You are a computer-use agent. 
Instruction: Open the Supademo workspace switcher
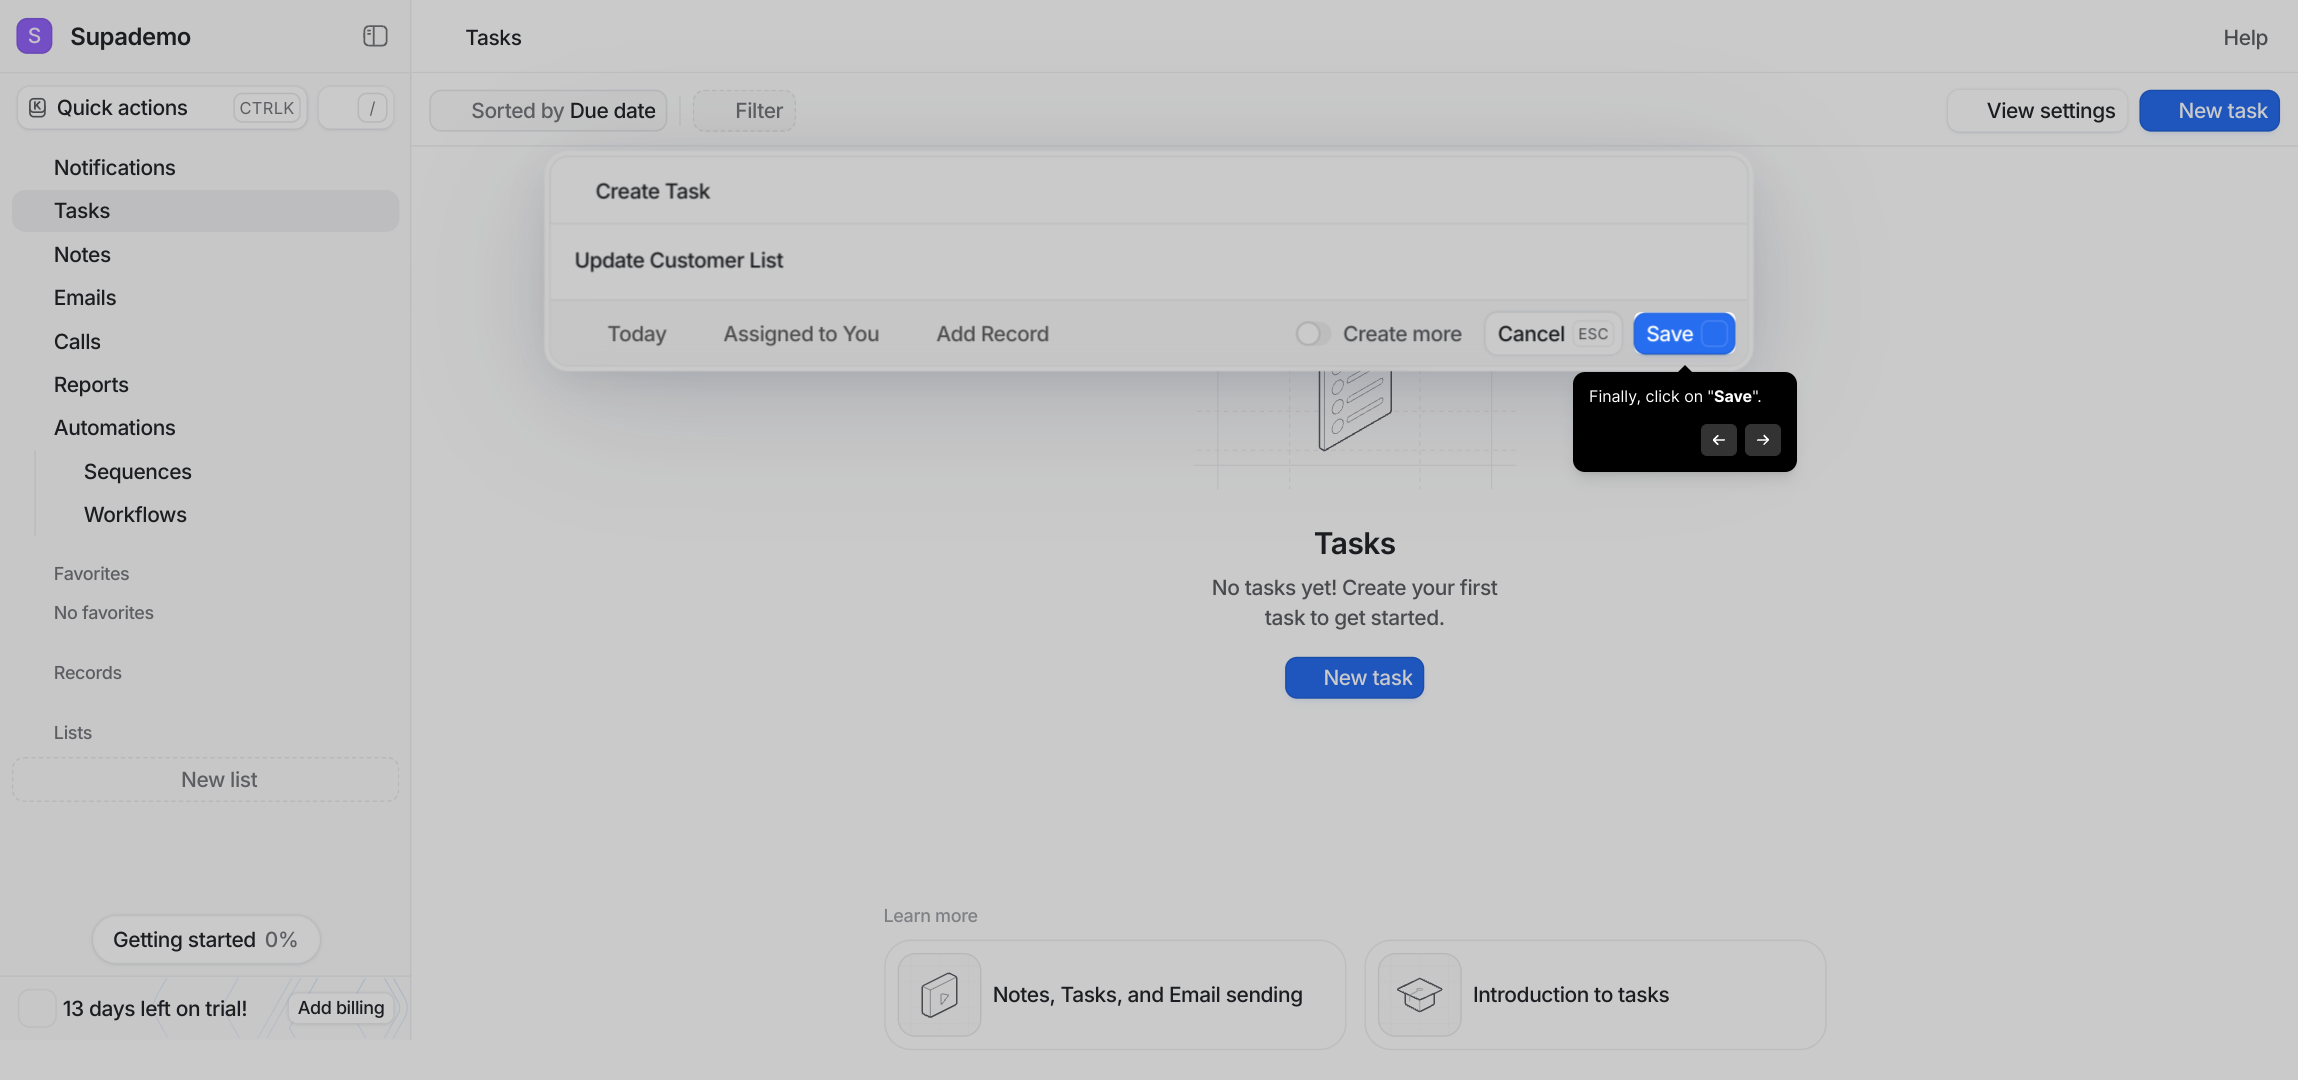130,37
